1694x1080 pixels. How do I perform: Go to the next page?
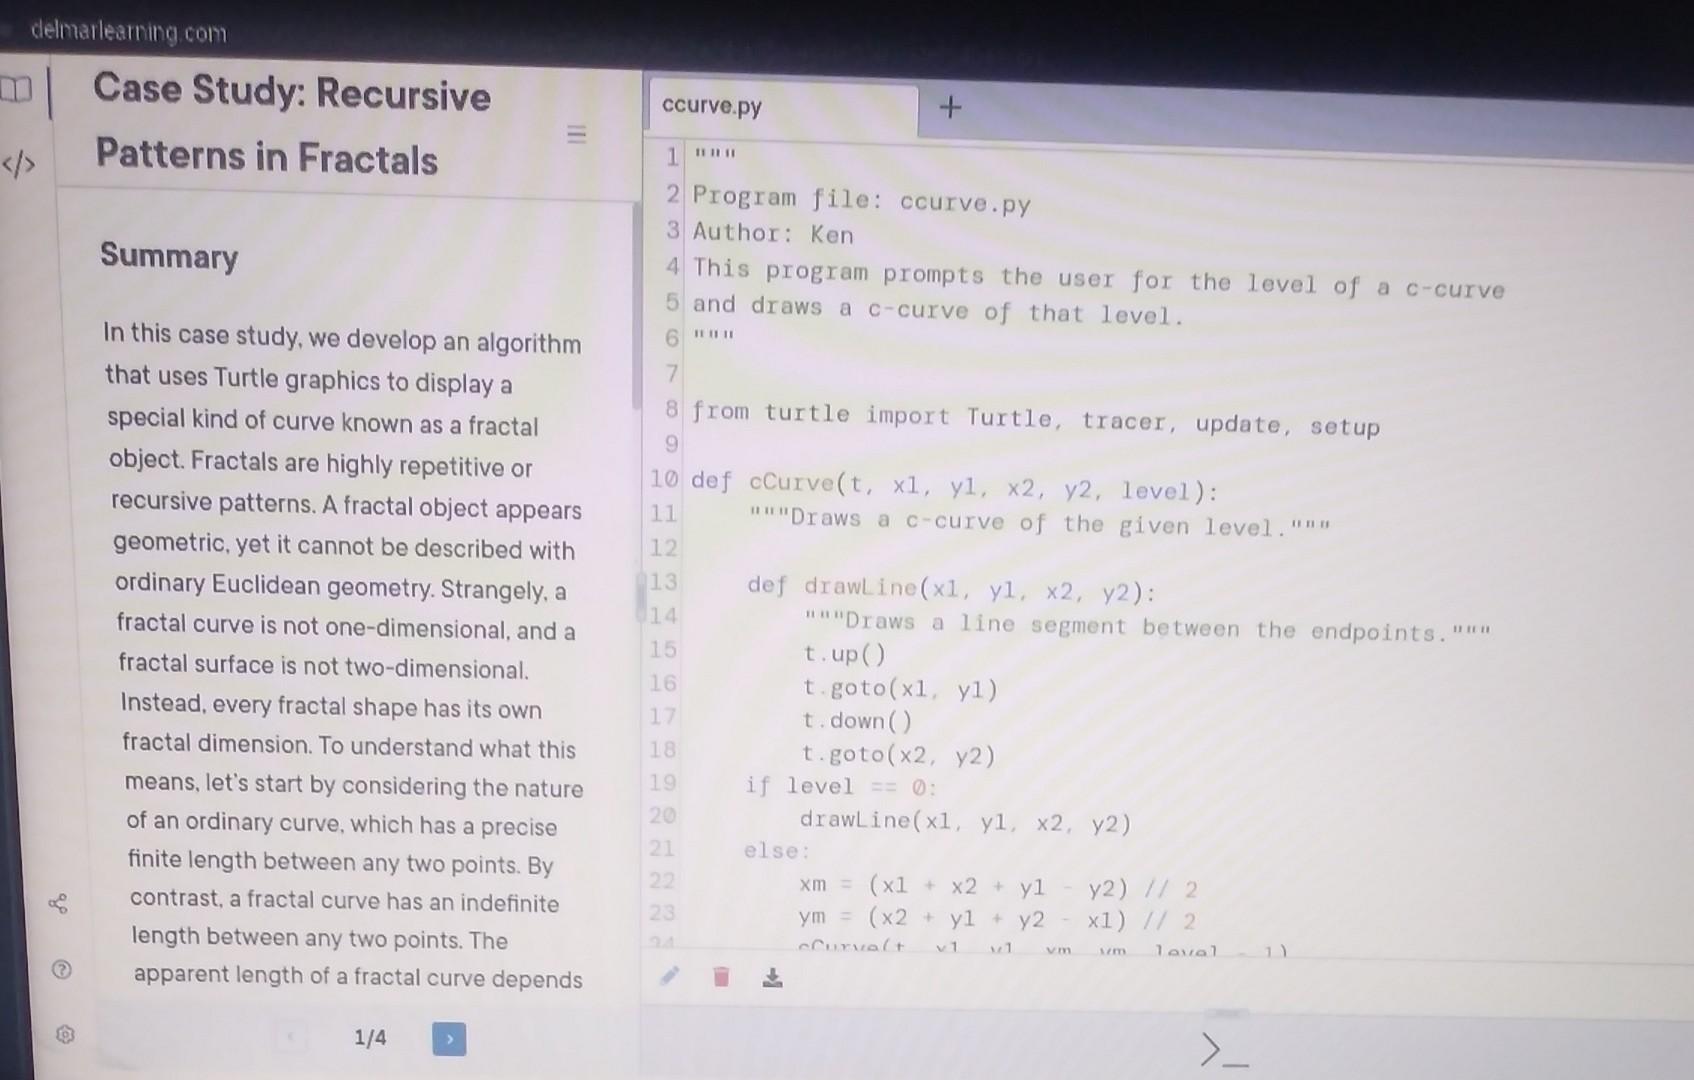click(x=450, y=1040)
